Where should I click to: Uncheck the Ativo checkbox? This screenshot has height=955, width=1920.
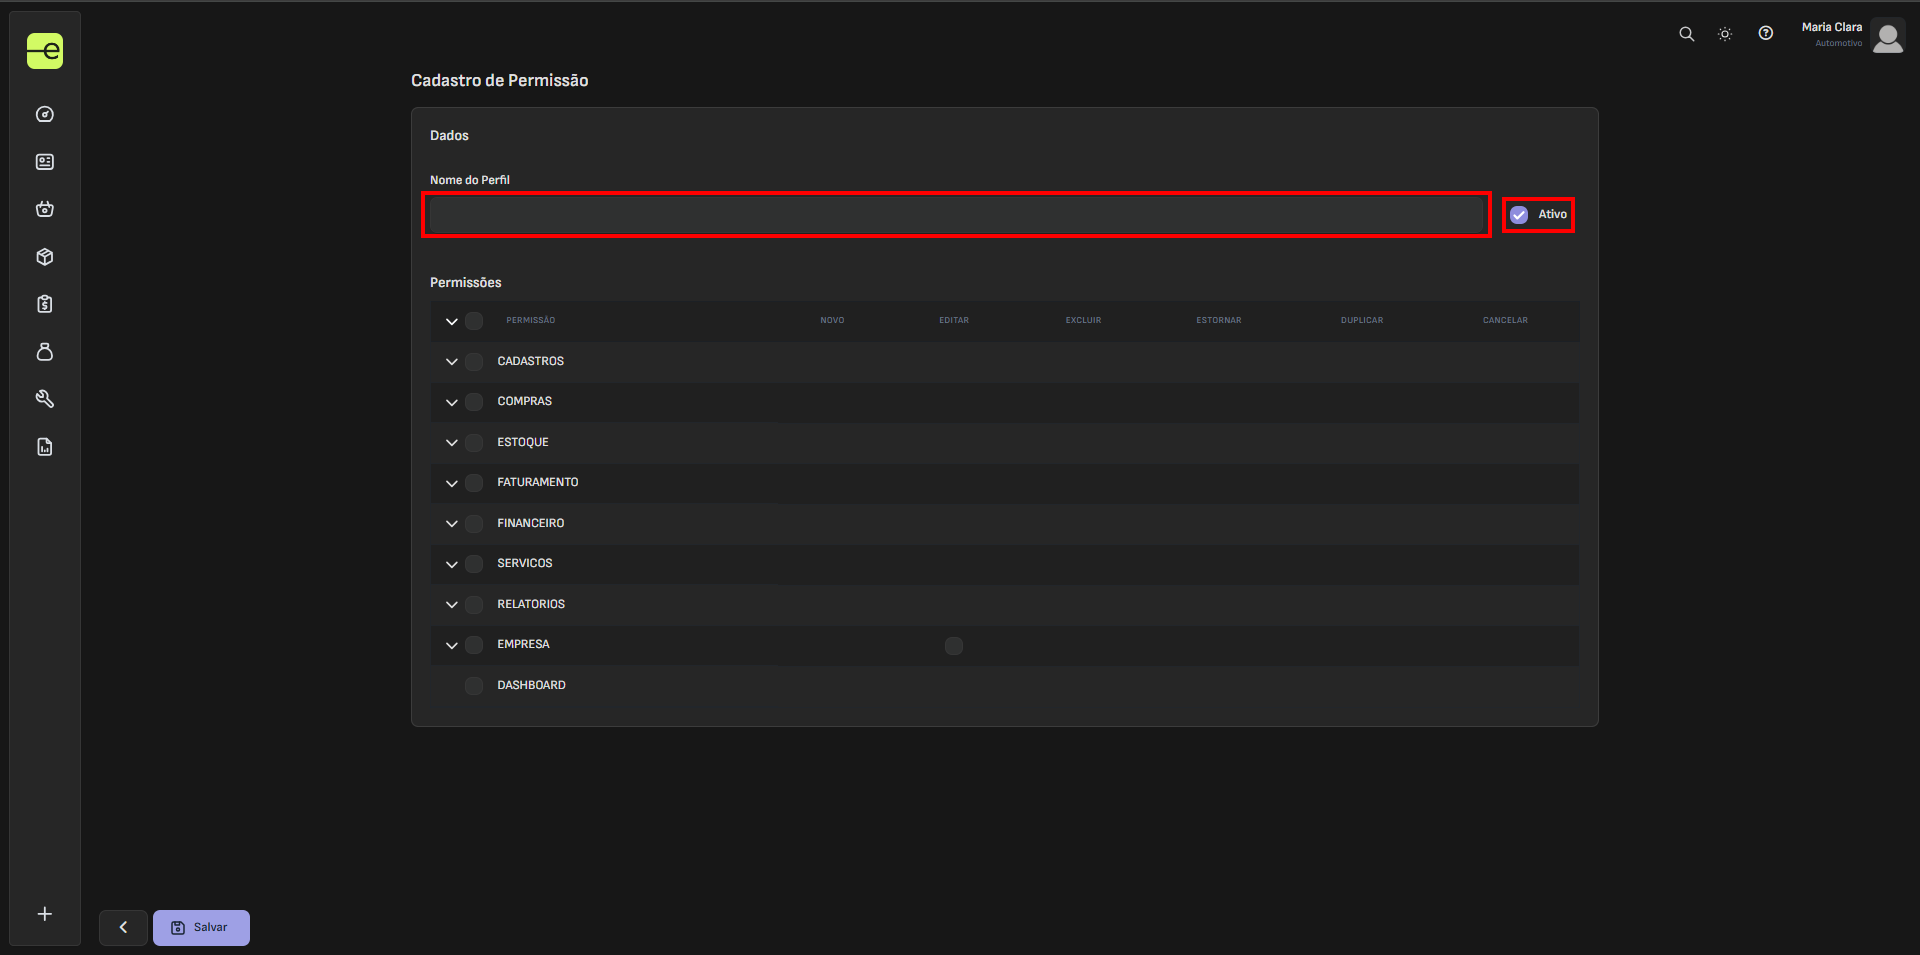point(1519,215)
